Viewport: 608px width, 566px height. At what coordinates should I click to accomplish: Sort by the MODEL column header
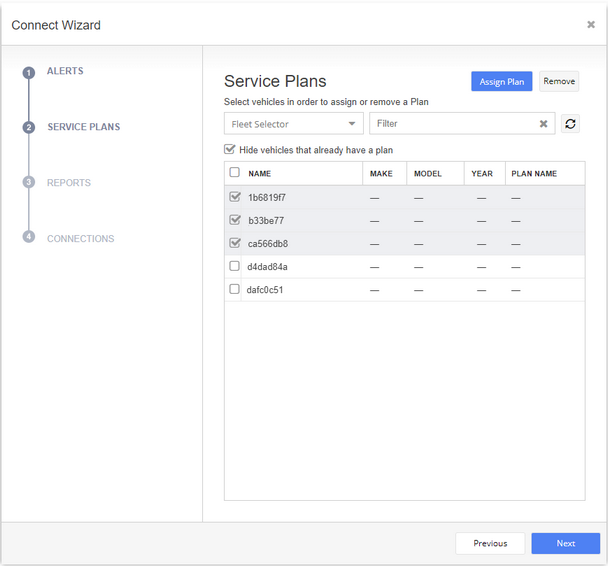click(x=428, y=174)
